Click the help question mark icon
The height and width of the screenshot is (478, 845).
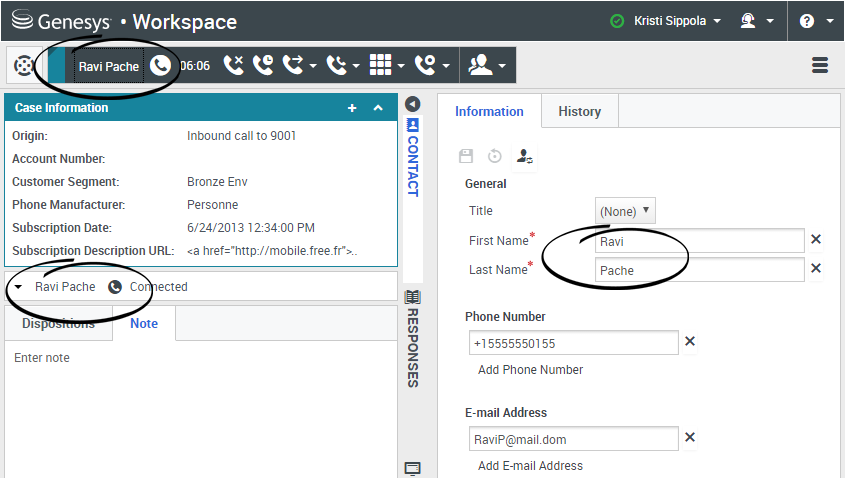[806, 21]
